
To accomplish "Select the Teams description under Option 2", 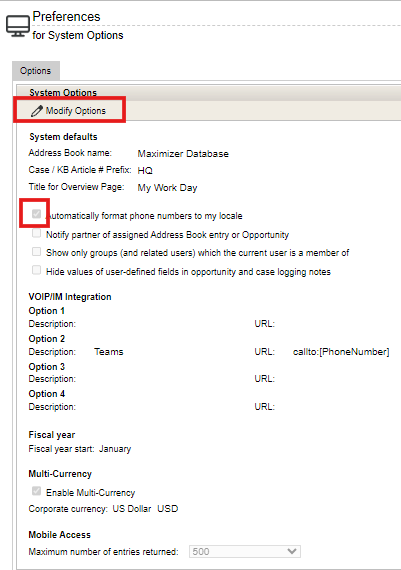I will [109, 352].
